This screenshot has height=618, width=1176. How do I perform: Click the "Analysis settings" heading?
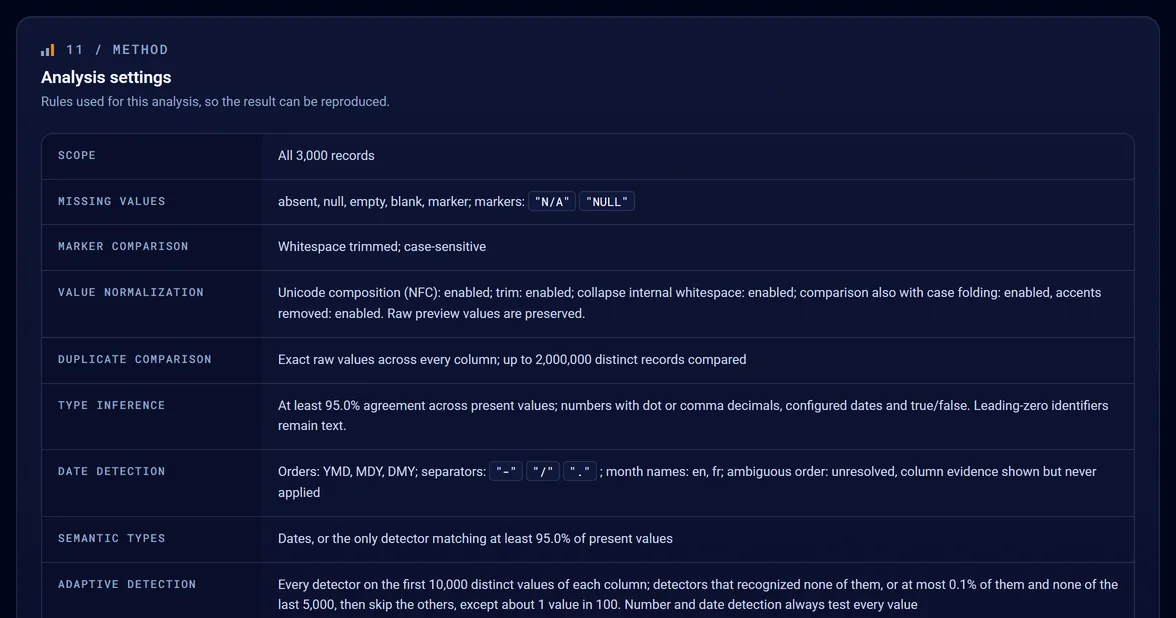click(x=106, y=77)
